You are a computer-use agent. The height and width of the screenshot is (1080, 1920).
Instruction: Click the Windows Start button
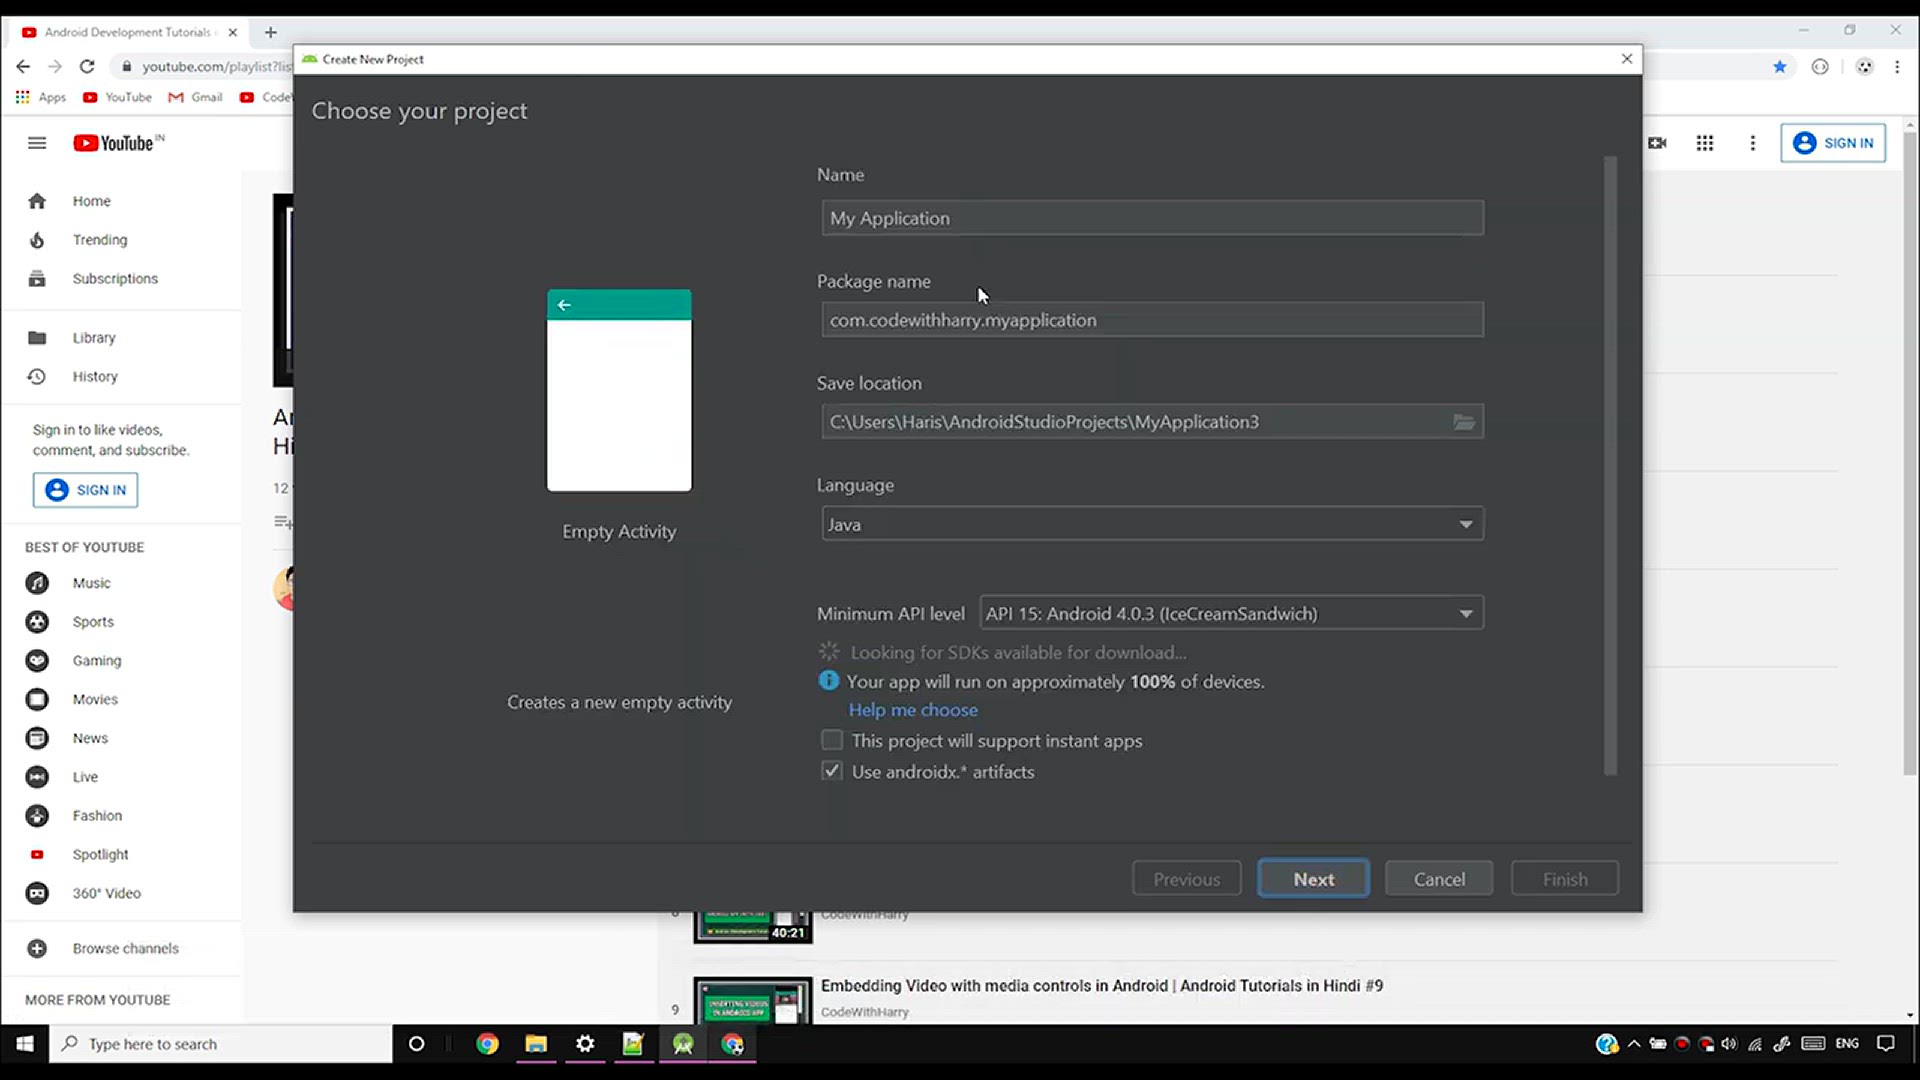(25, 1044)
